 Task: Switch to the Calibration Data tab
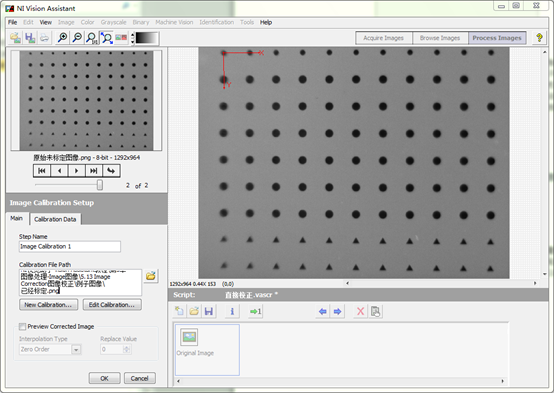[55, 219]
